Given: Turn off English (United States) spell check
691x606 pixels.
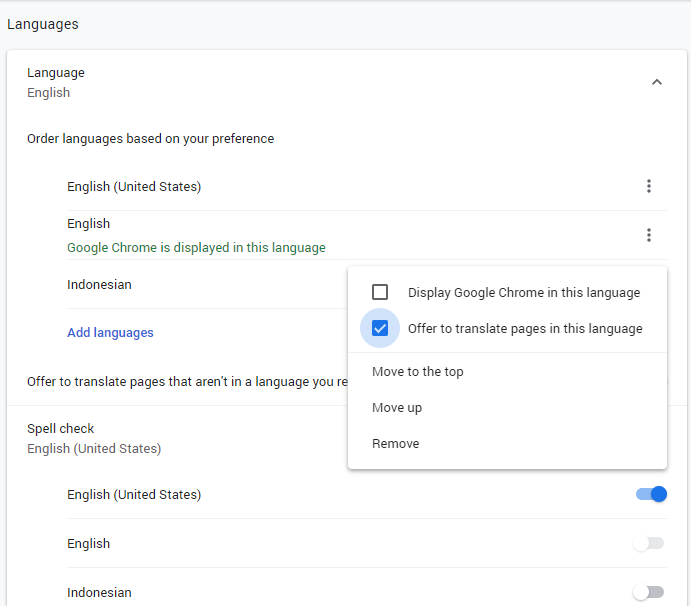Looking at the screenshot, I should click(x=650, y=494).
